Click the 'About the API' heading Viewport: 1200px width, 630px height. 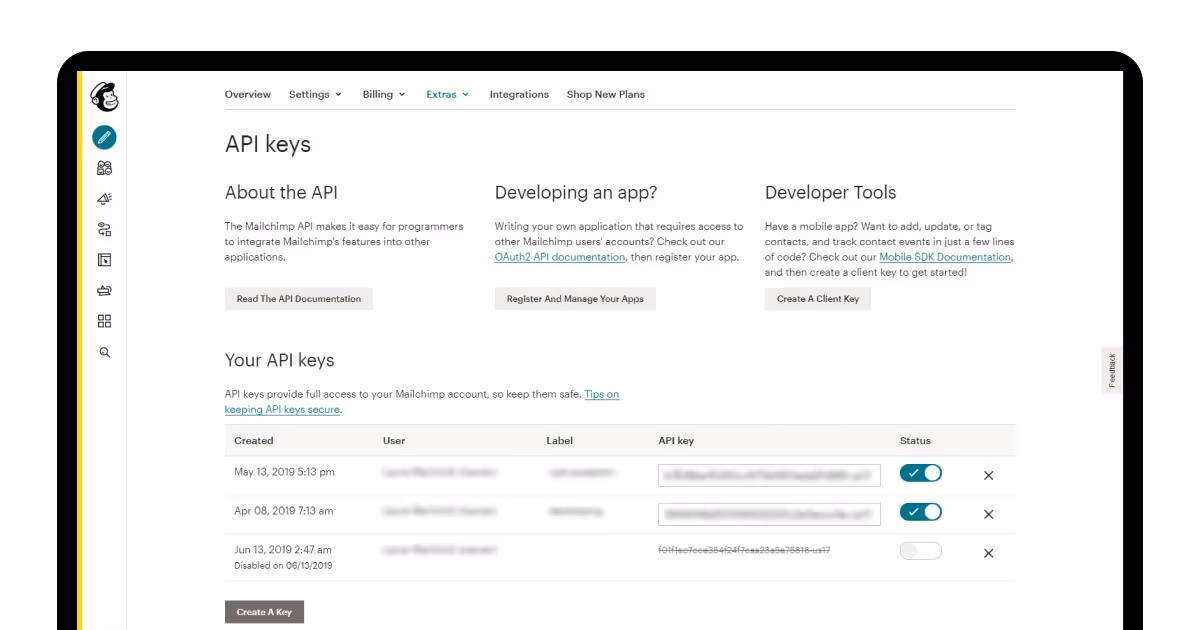(x=281, y=192)
